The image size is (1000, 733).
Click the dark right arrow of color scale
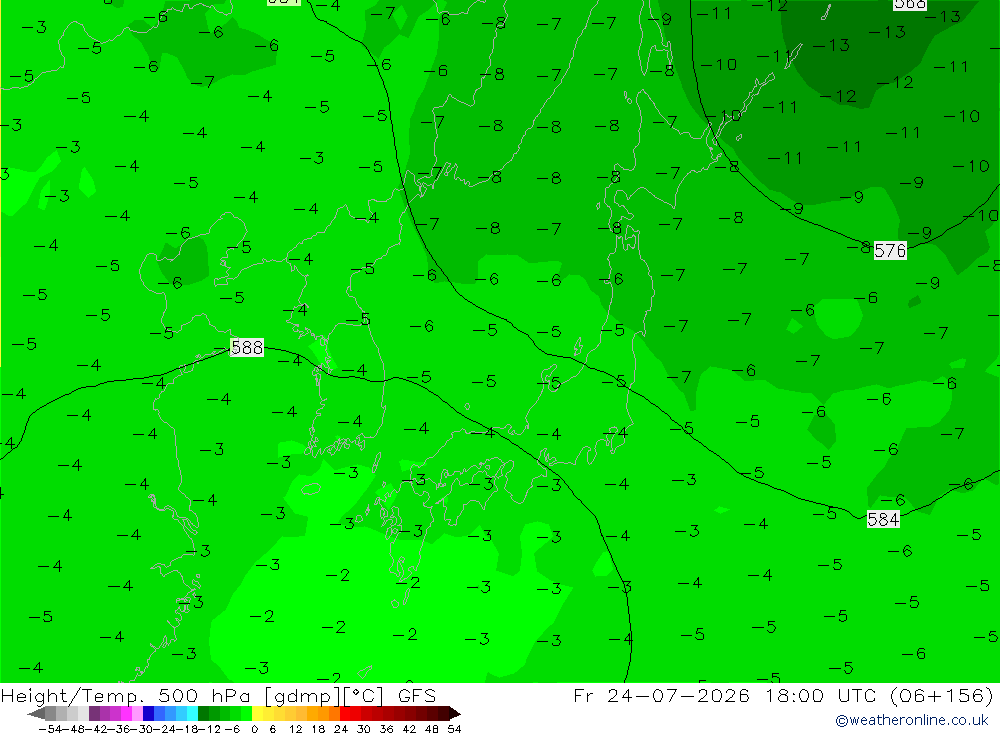click(x=453, y=713)
